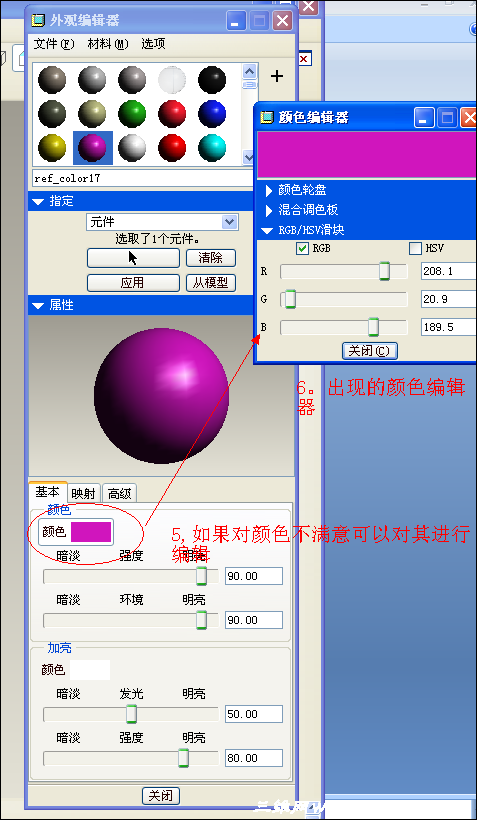Click the white highlight 颜色 swatch
The image size is (477, 820).
point(90,670)
